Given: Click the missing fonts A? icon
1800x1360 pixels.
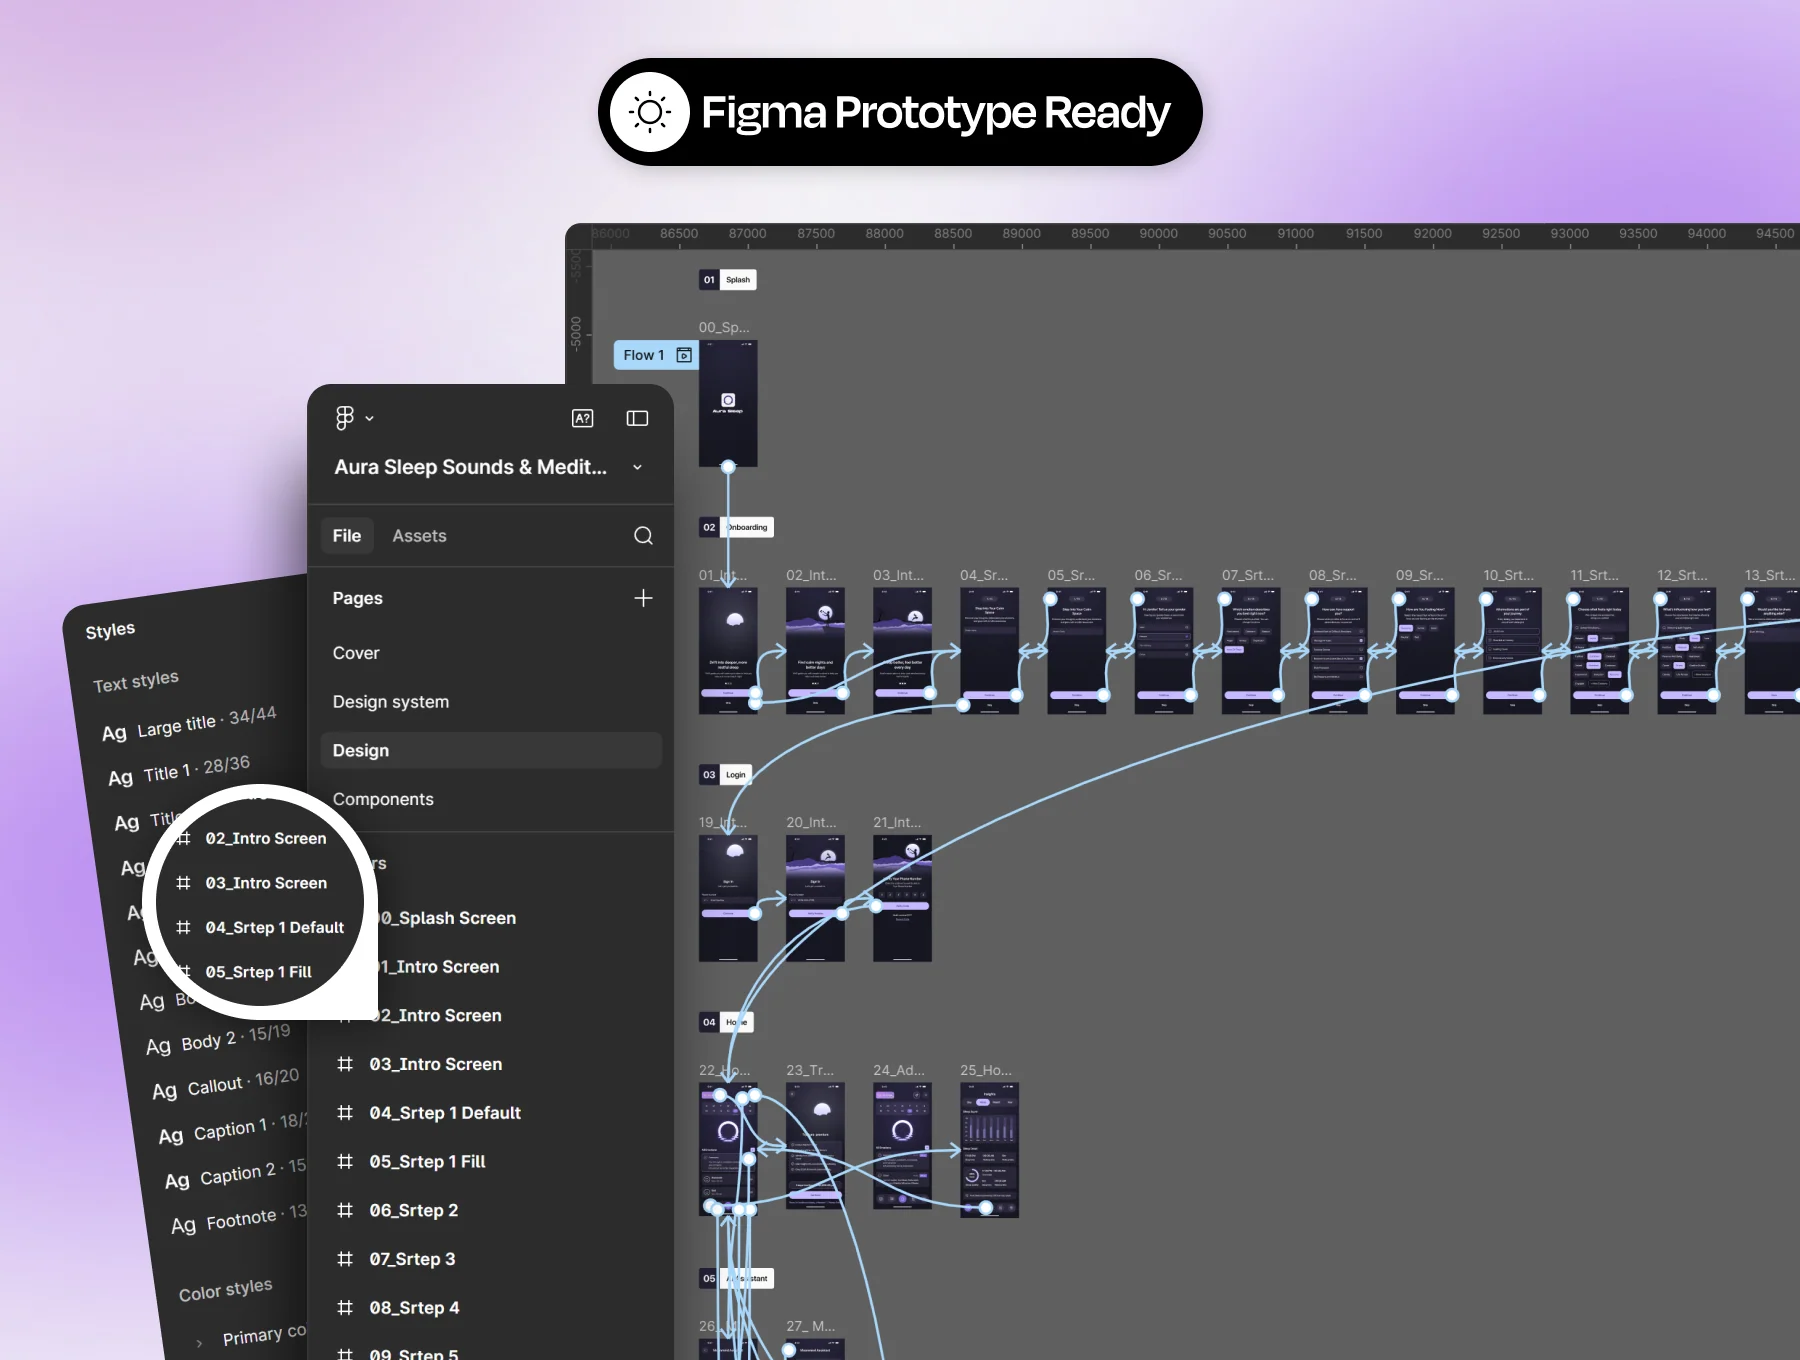Looking at the screenshot, I should [582, 418].
